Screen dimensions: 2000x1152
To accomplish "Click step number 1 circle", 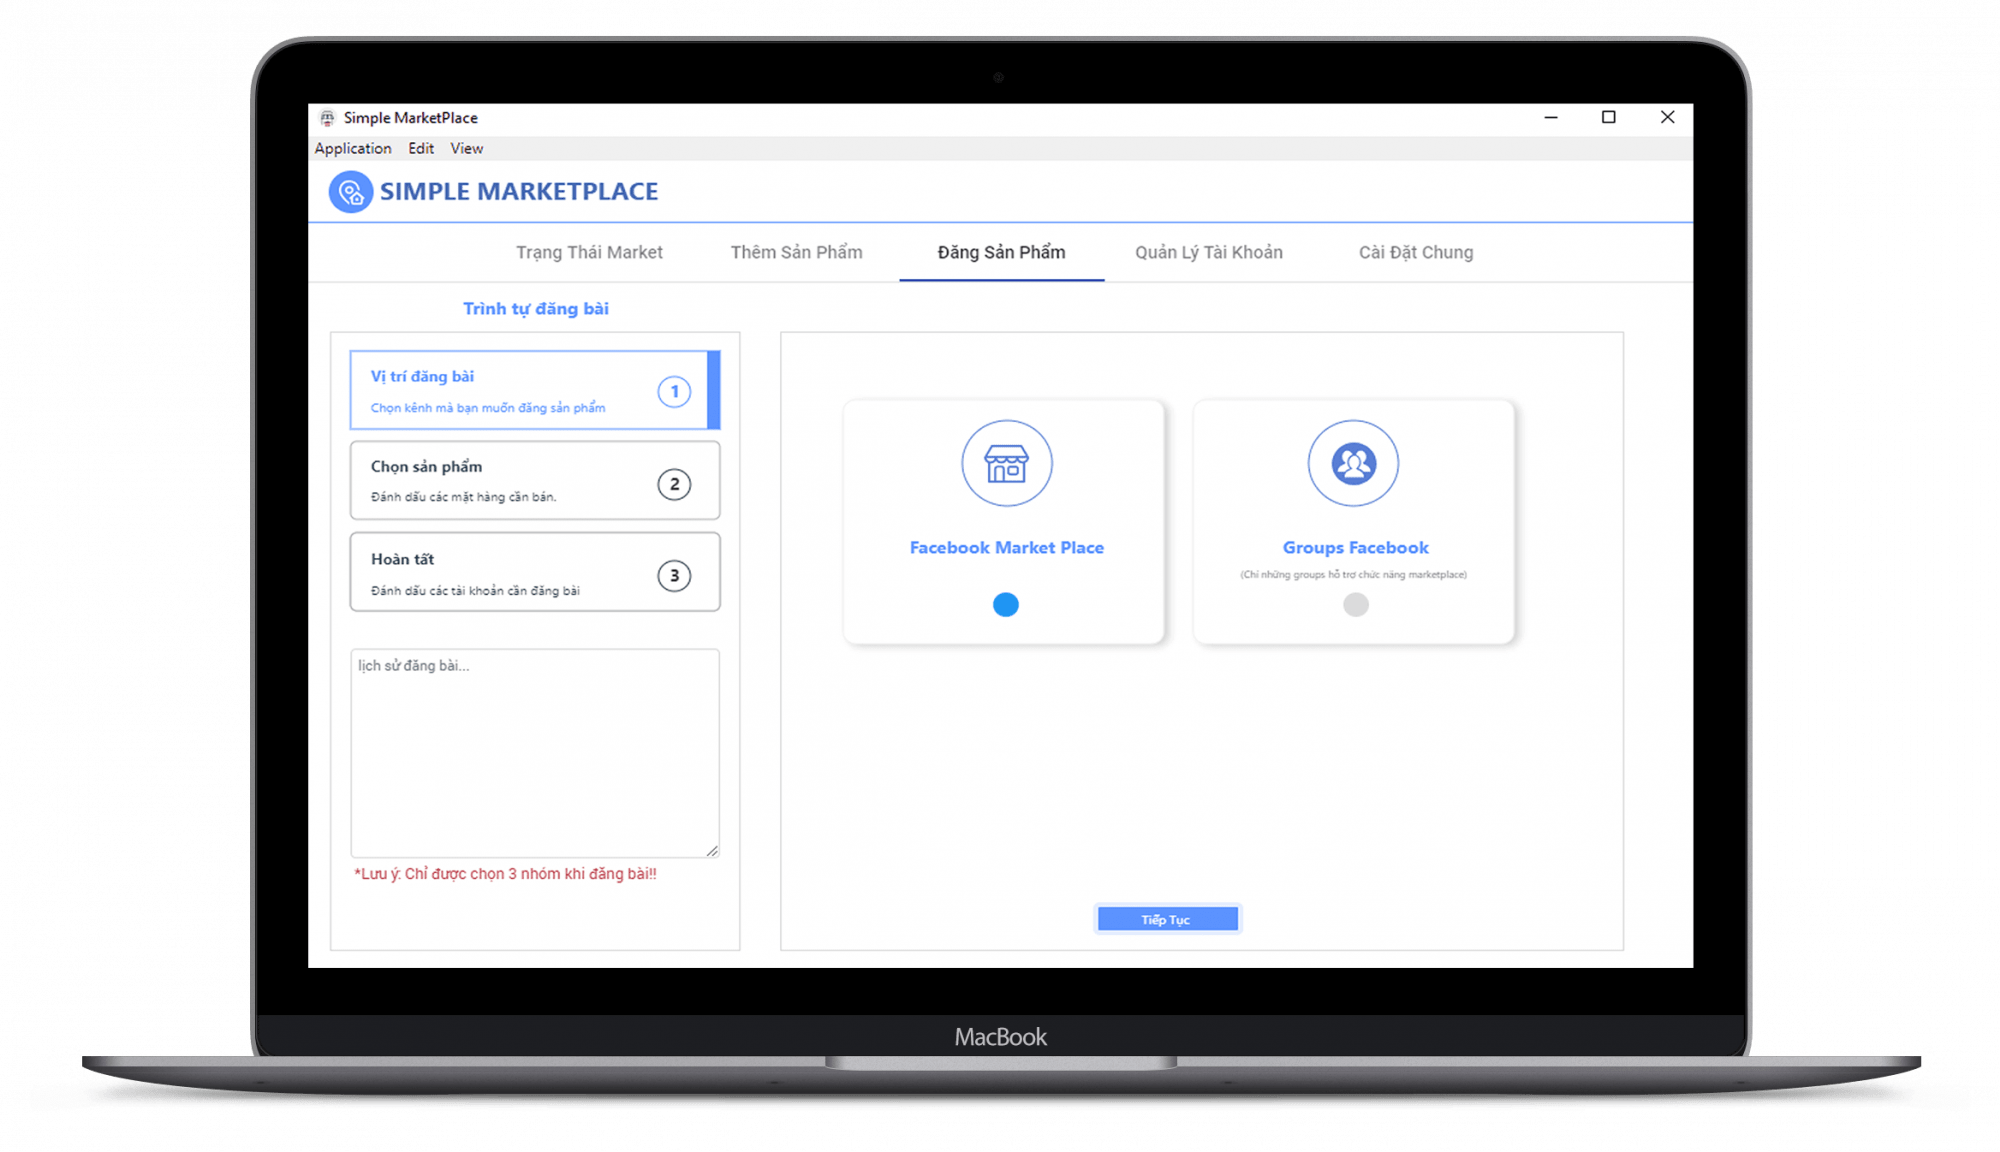I will 674,391.
